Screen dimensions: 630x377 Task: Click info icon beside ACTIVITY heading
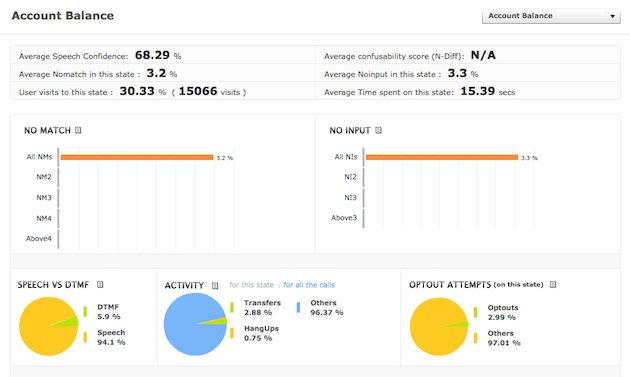(215, 285)
